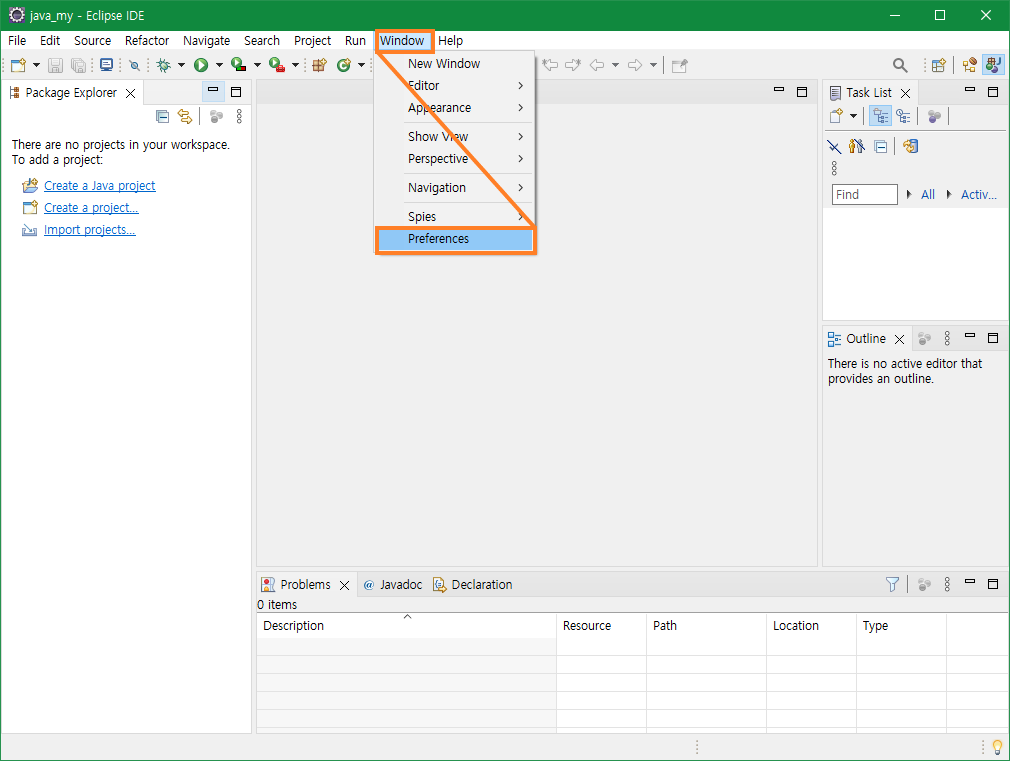The image size is (1010, 761).
Task: Open Task List view menu dots
Action: (834, 168)
